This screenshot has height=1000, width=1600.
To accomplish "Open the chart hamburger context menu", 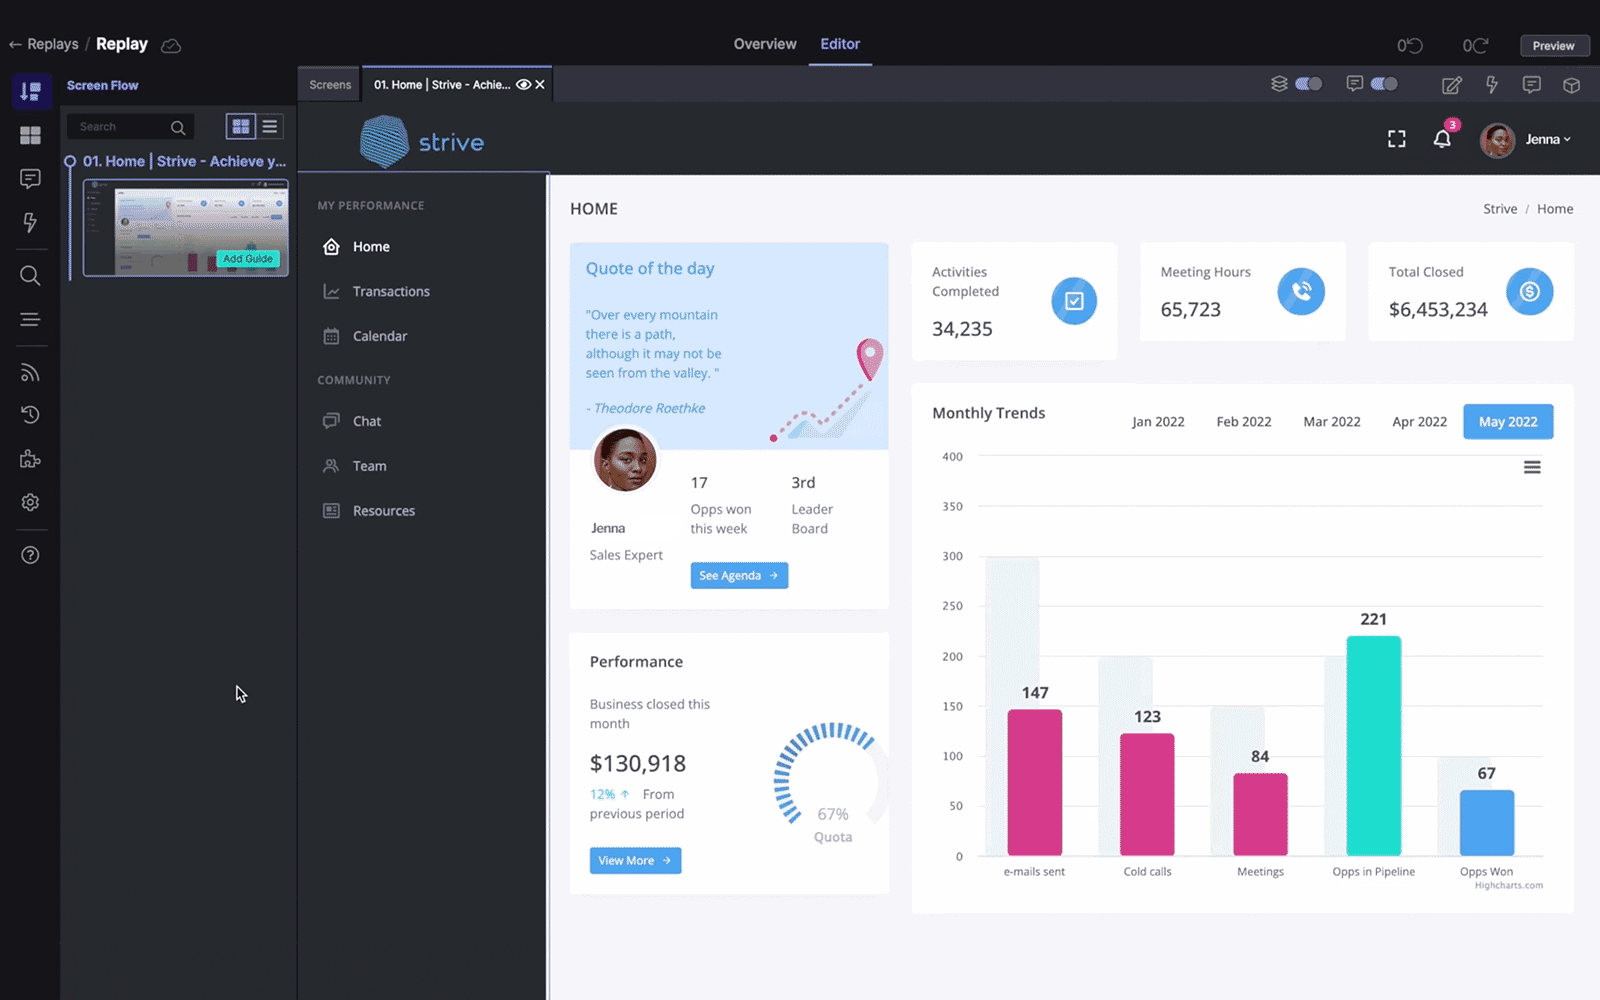I will pyautogui.click(x=1531, y=467).
